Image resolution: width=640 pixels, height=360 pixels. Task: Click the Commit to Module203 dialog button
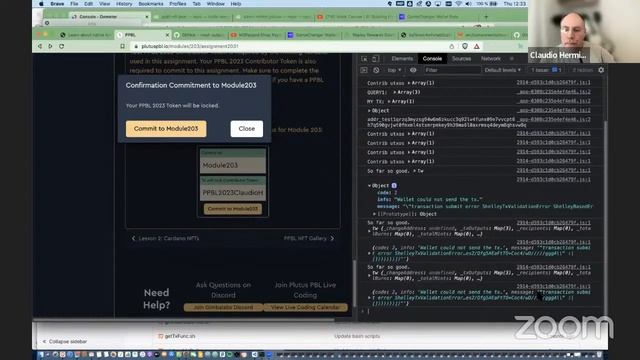point(166,129)
